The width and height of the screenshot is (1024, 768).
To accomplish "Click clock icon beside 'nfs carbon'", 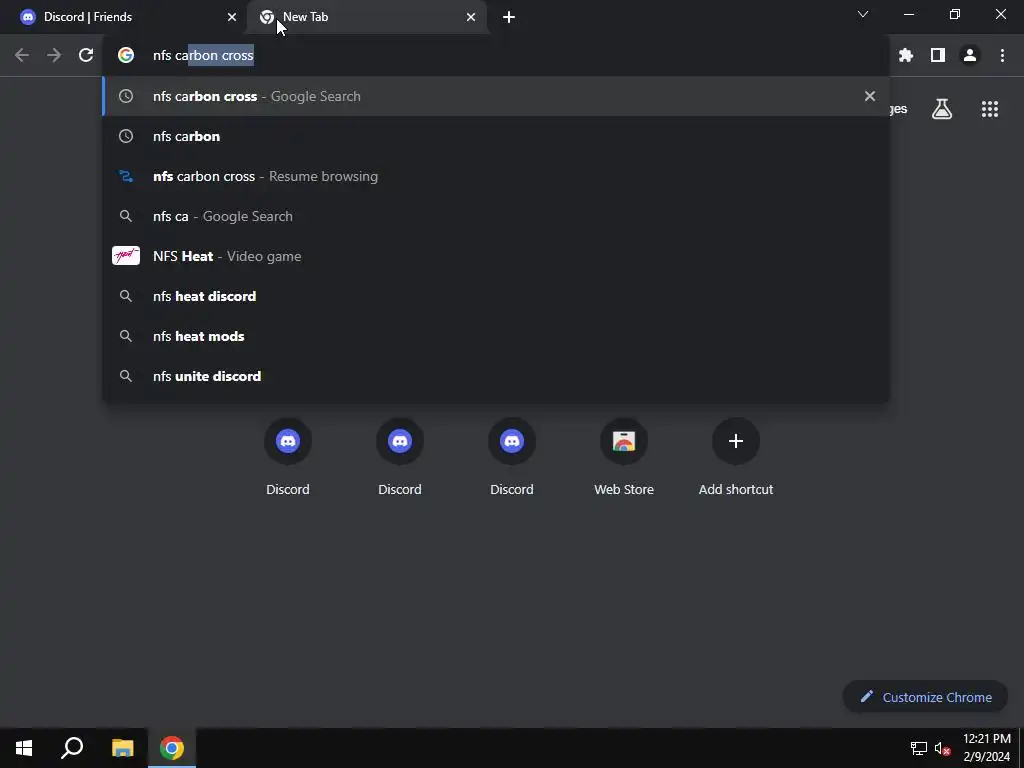I will [126, 136].
